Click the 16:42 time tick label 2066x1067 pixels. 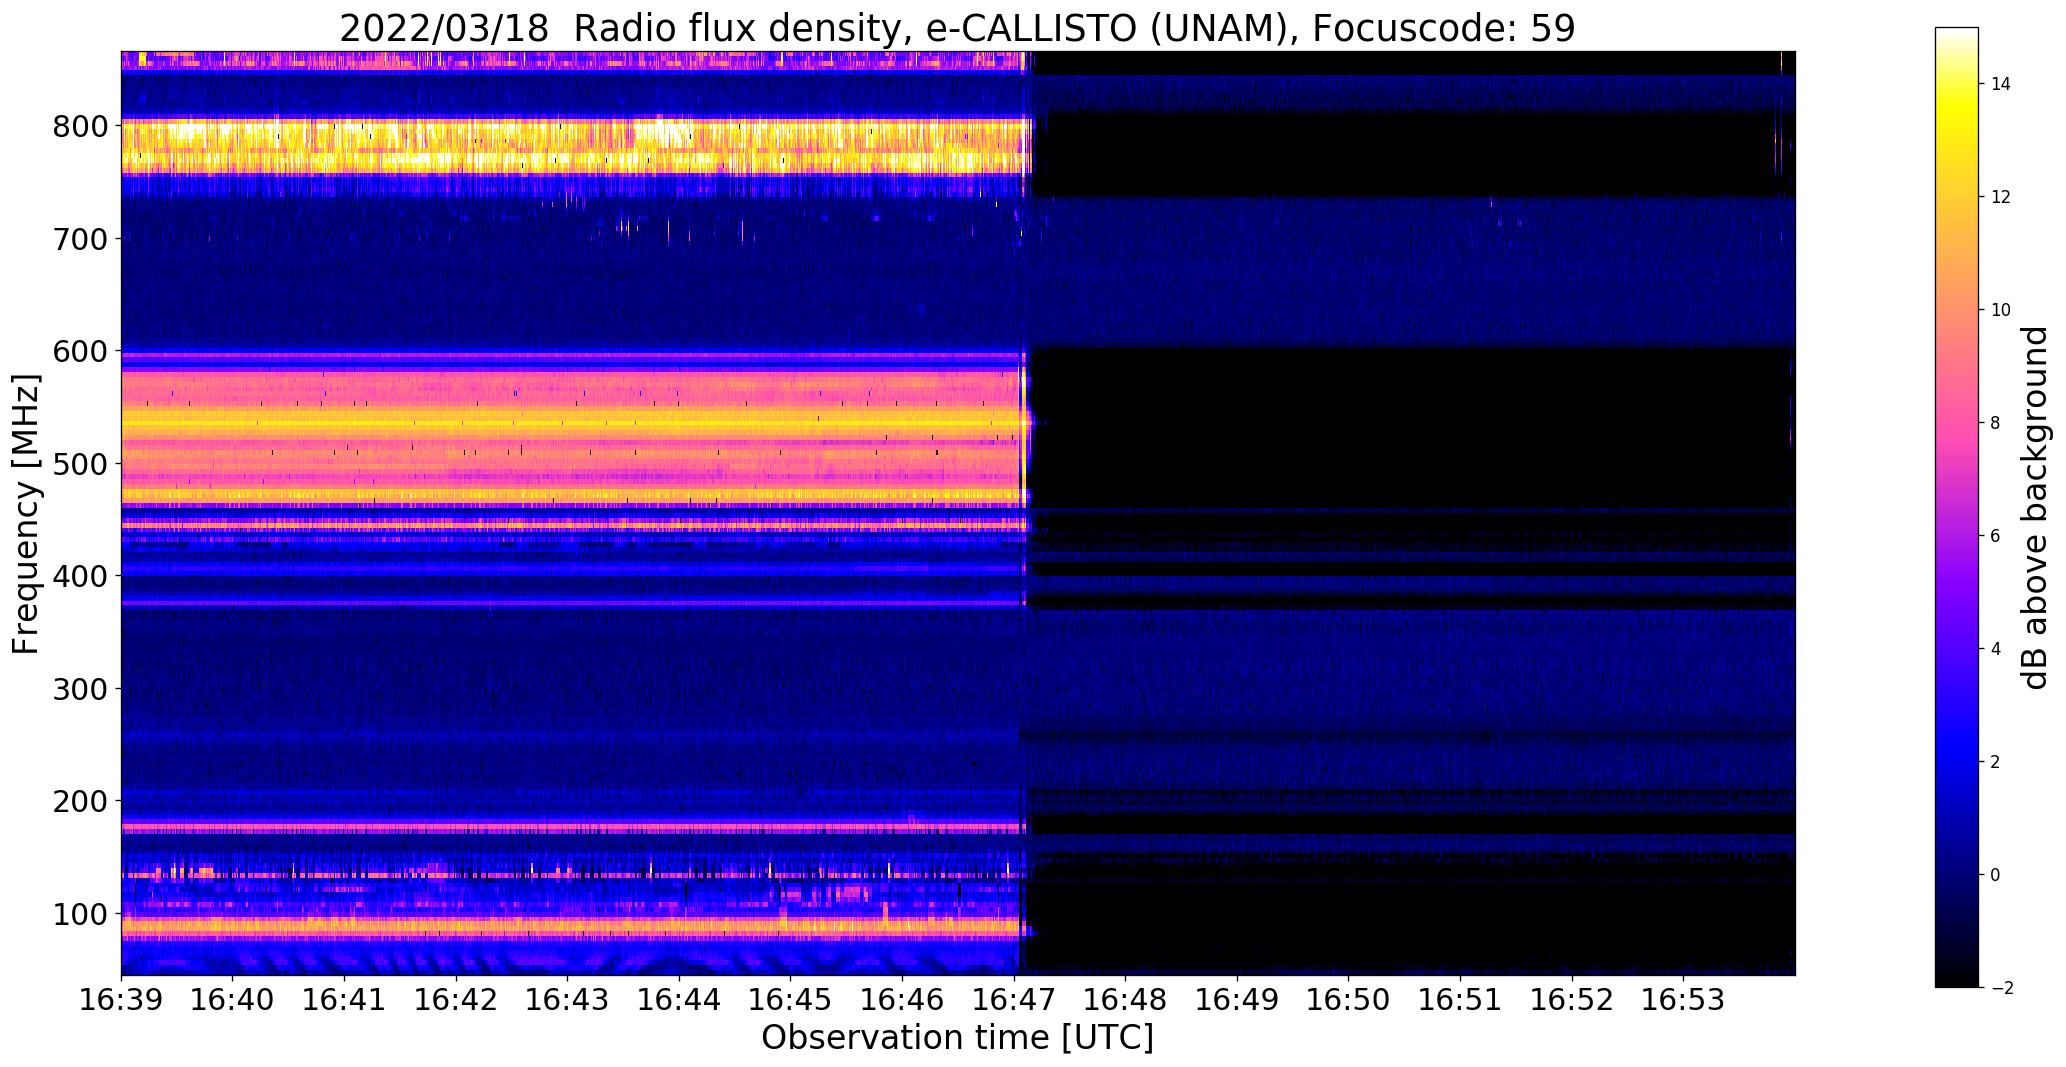click(456, 1001)
